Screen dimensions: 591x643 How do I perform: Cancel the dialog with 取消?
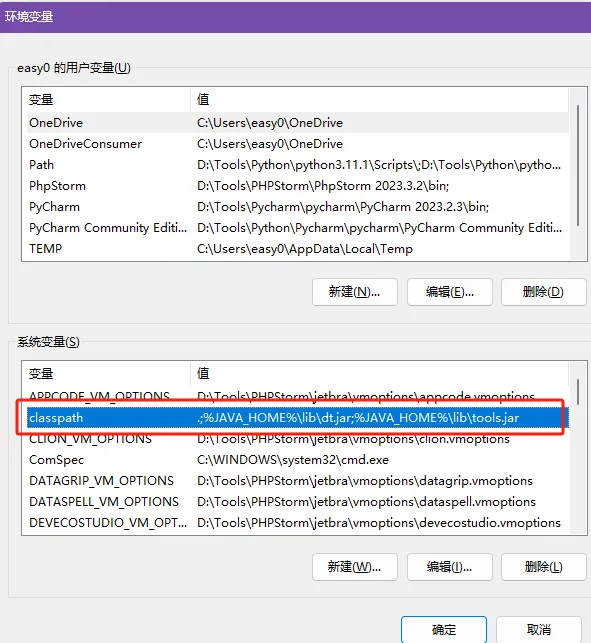point(539,629)
